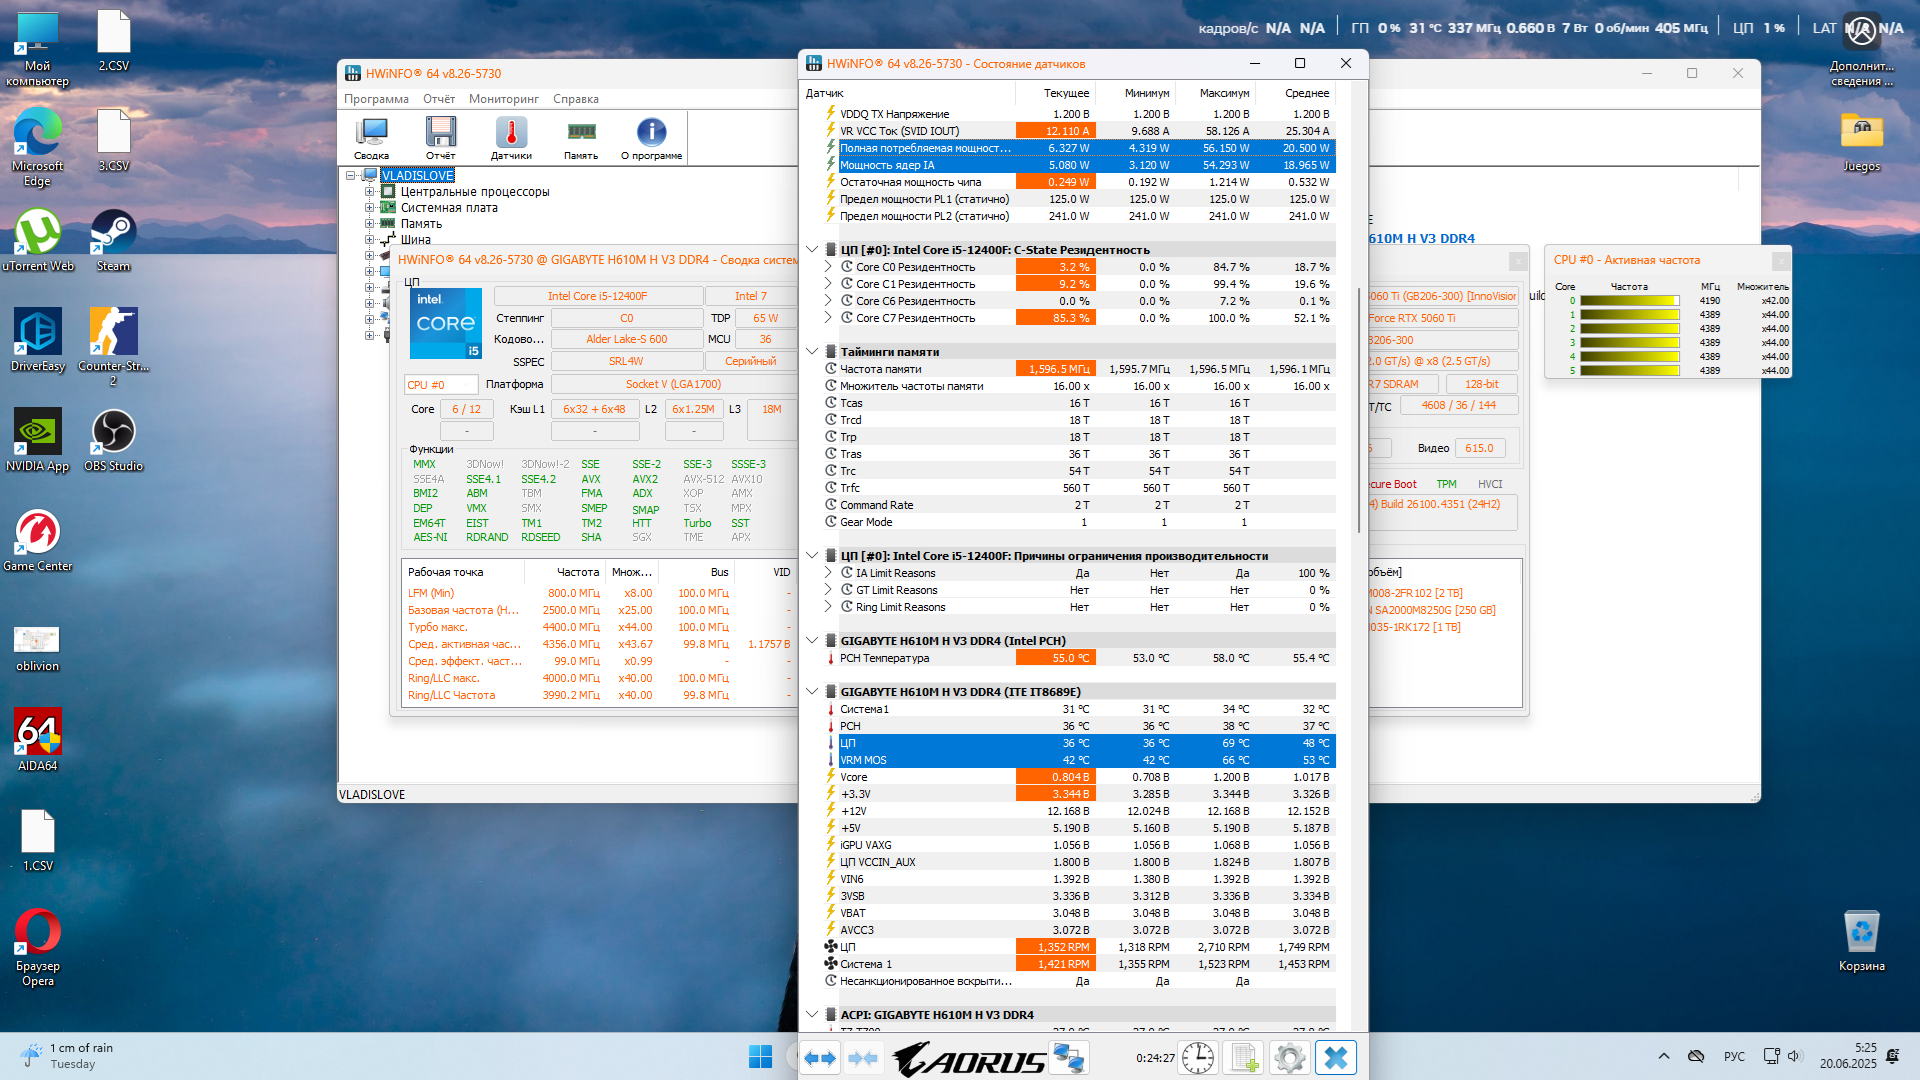Open Game Center desktop icon
This screenshot has width=1920, height=1080.
[37, 541]
